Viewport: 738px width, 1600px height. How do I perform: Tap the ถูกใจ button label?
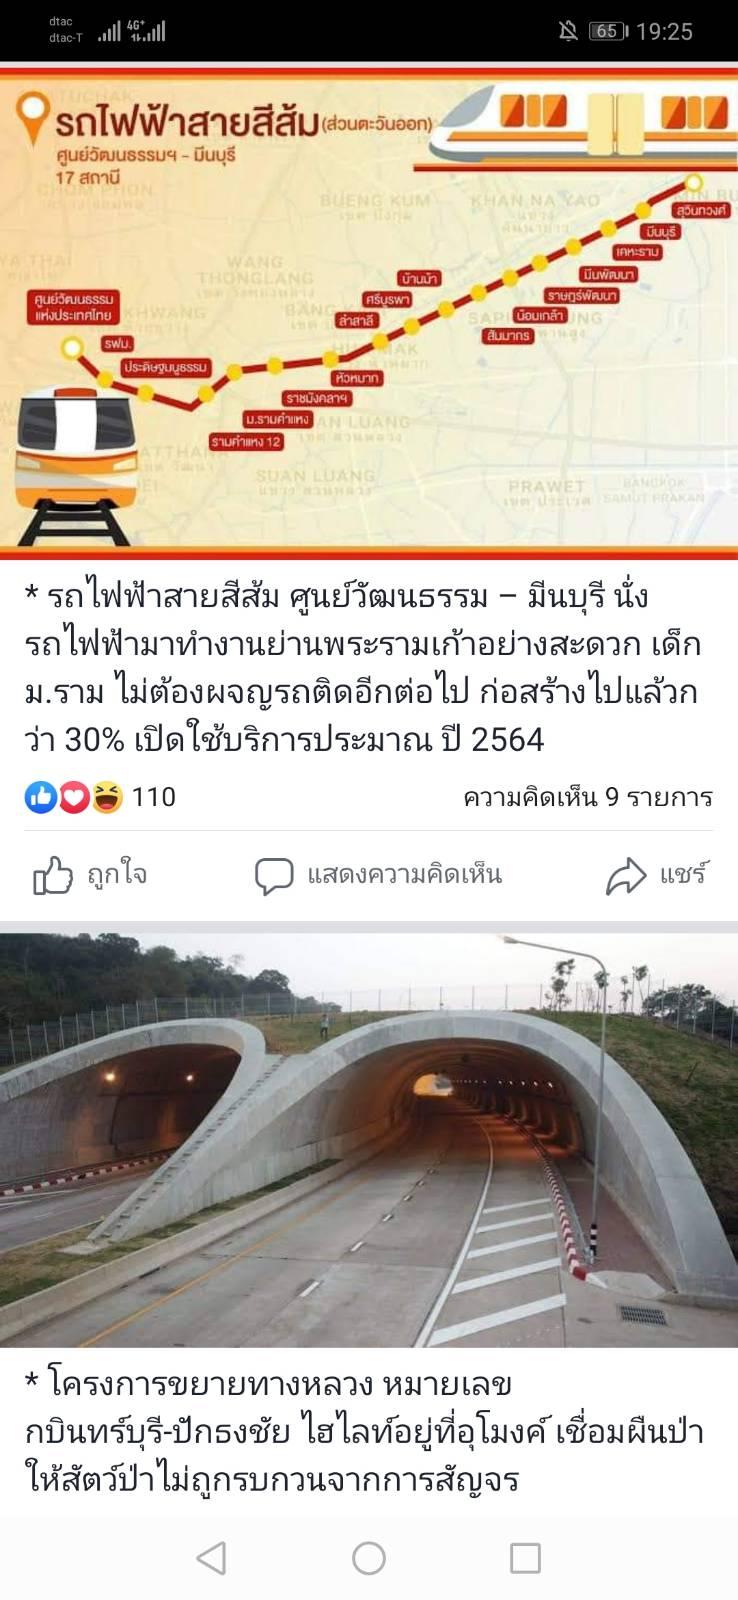pyautogui.click(x=117, y=875)
